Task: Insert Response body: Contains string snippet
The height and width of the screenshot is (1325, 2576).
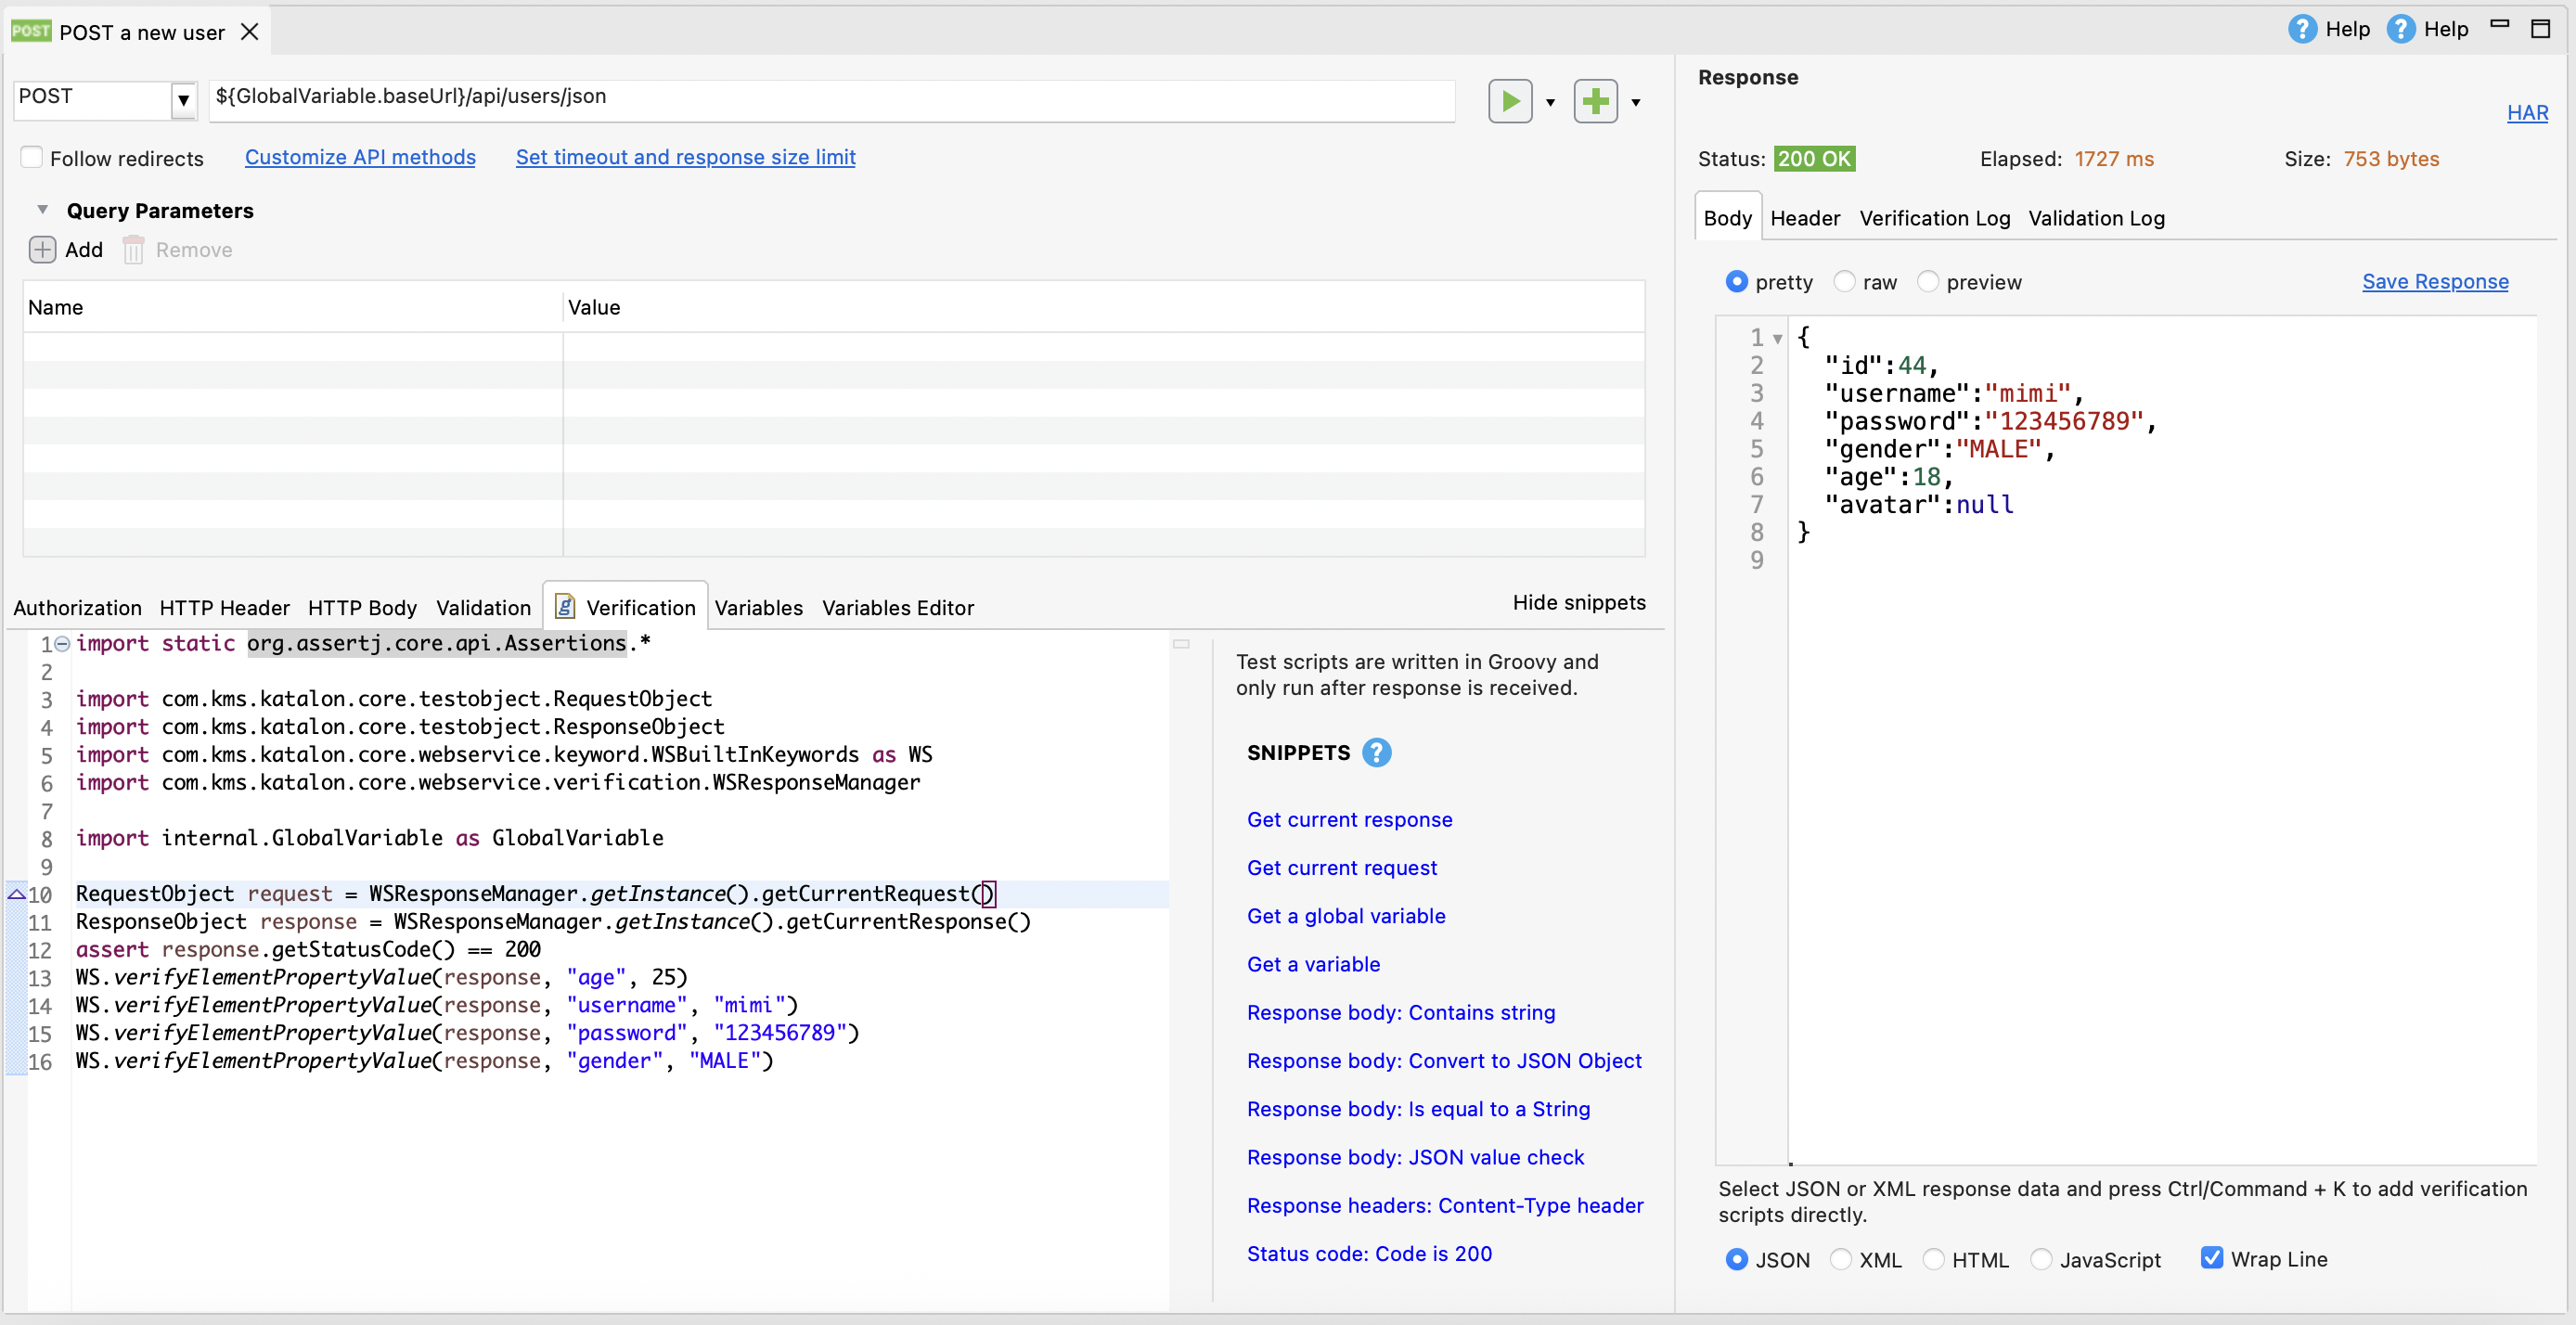Action: [1400, 1012]
